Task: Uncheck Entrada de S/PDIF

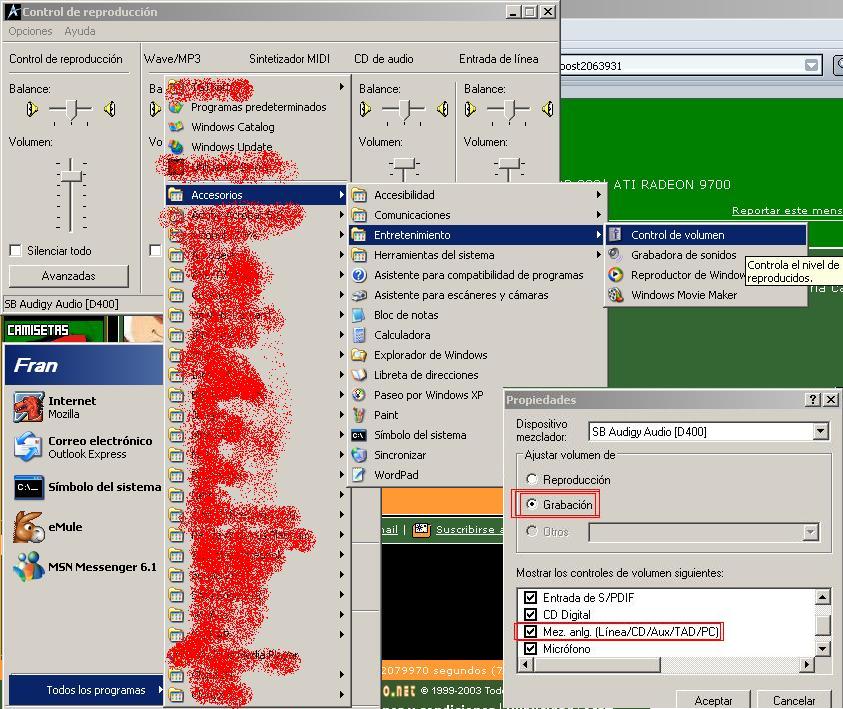Action: point(531,597)
